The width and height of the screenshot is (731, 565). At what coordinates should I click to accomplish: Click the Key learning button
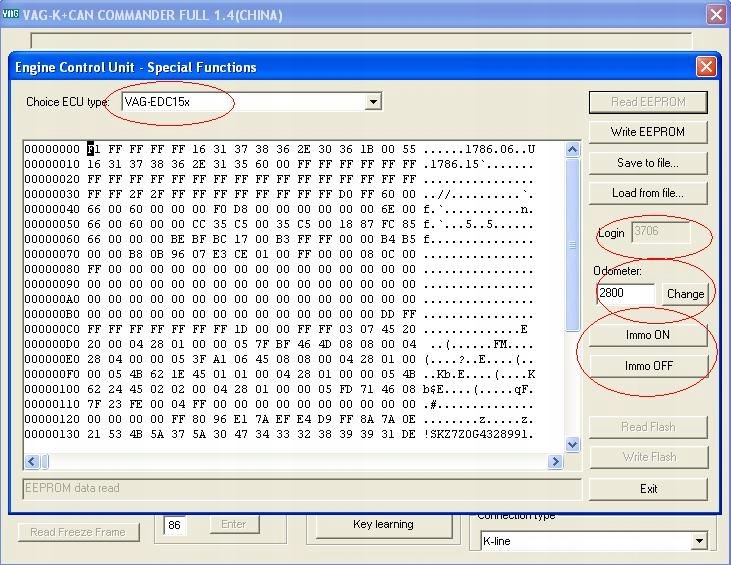[x=384, y=524]
